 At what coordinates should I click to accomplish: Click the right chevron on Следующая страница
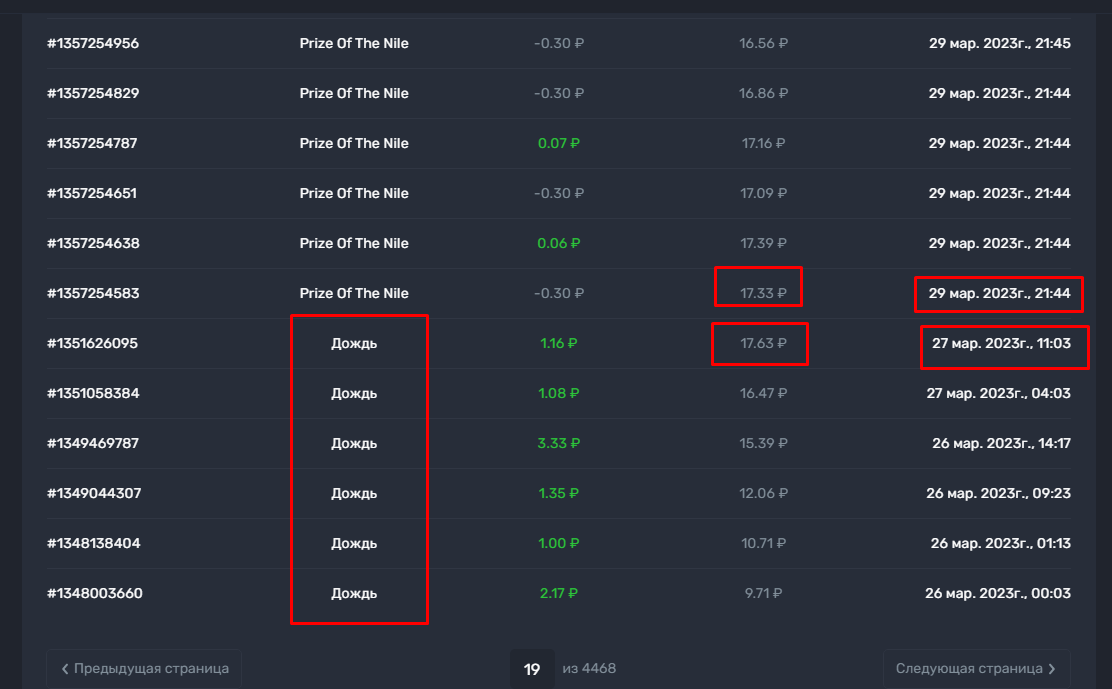pyautogui.click(x=1052, y=668)
